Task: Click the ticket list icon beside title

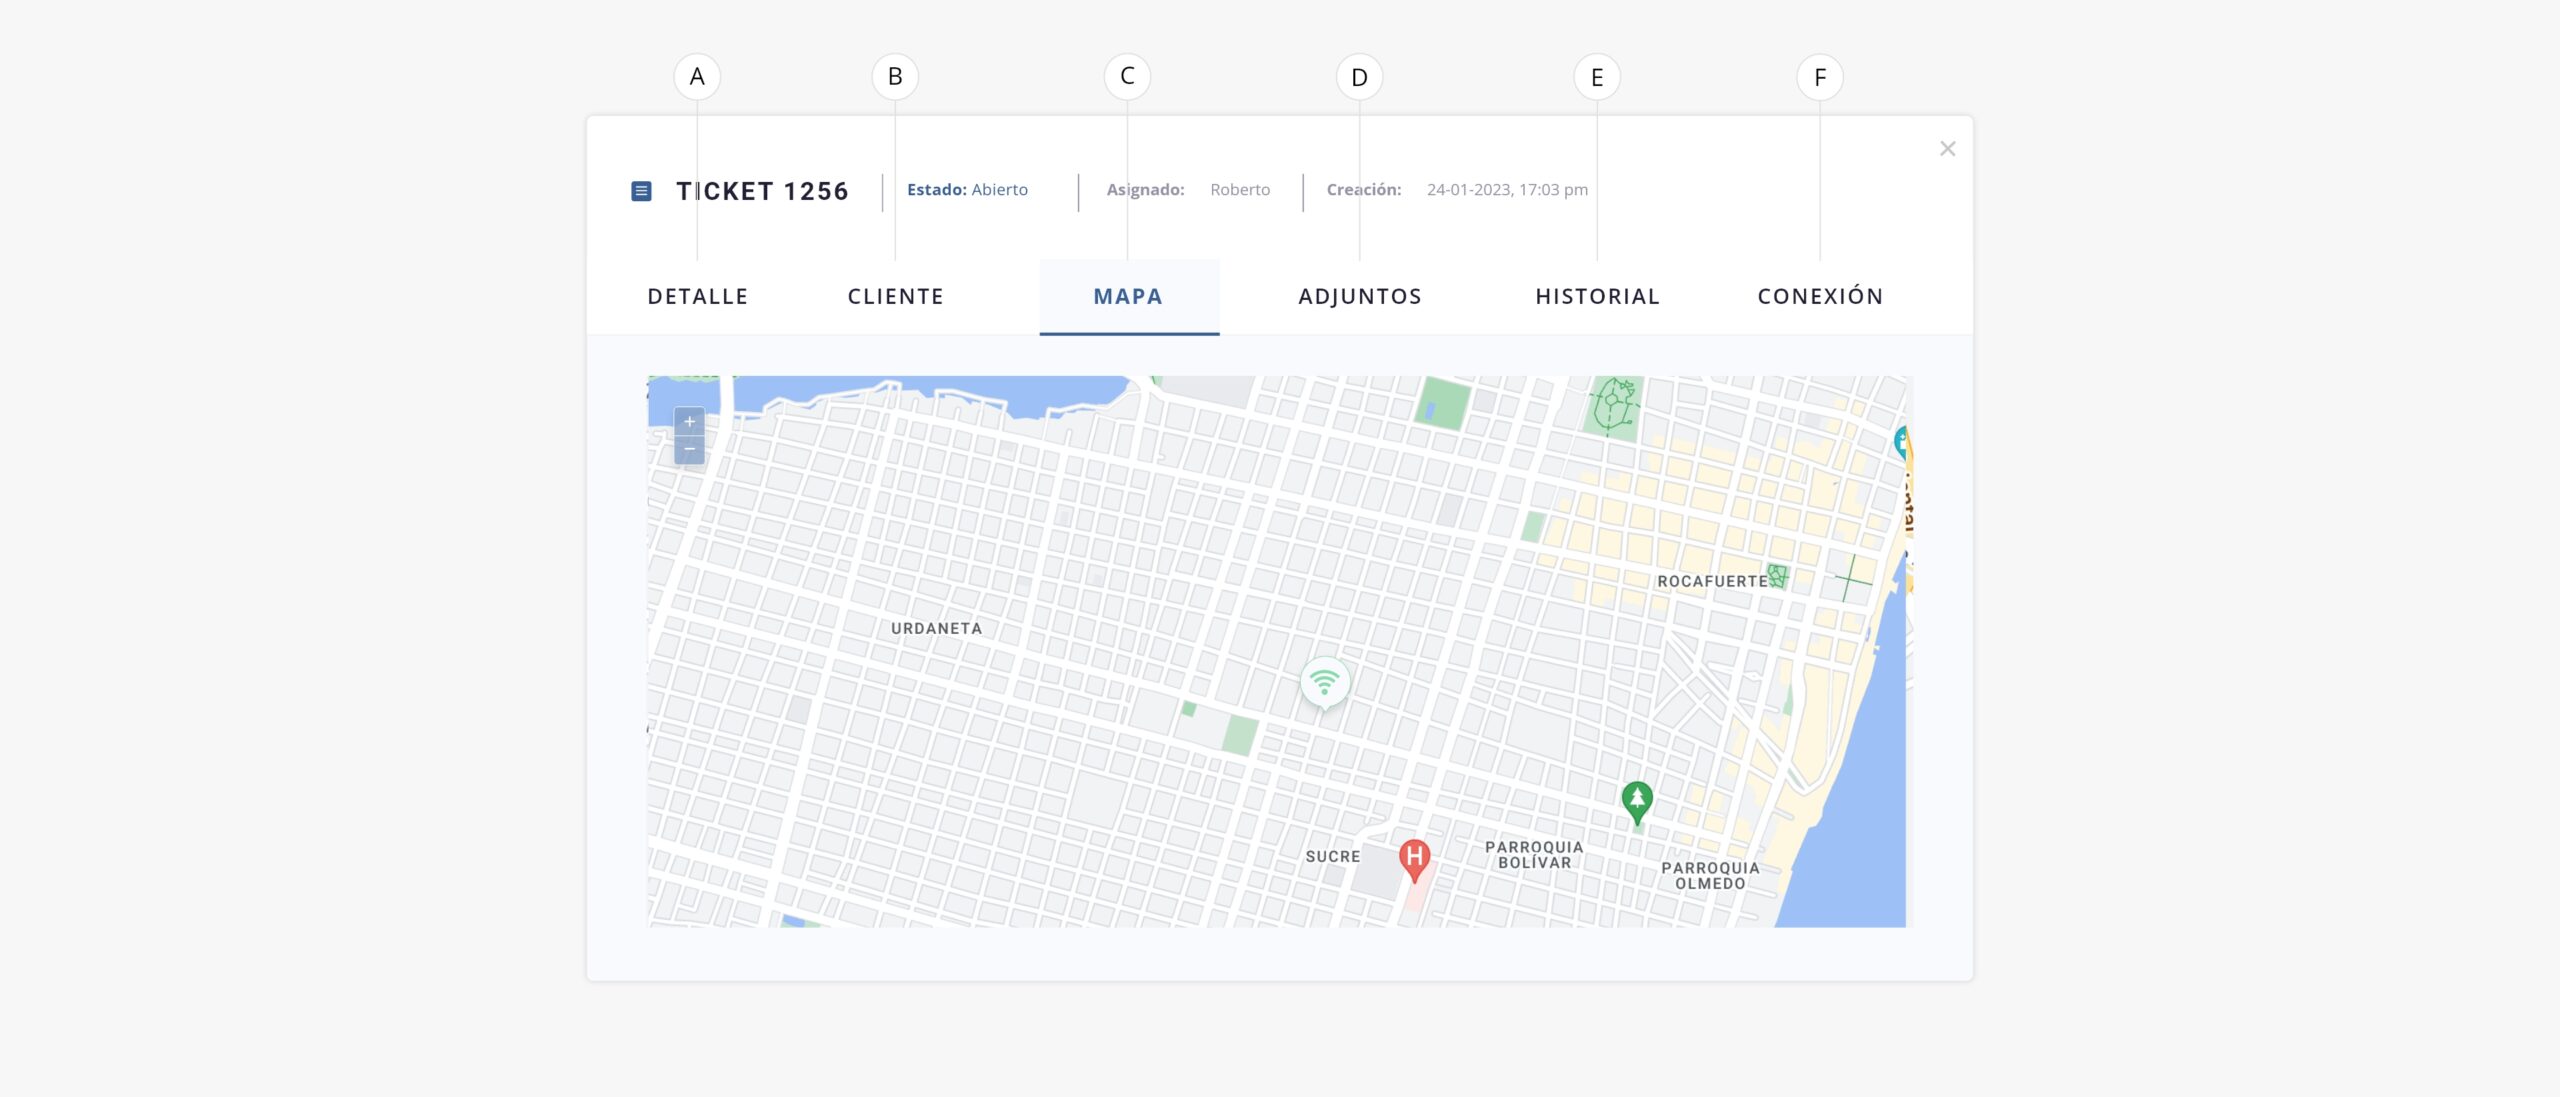Action: click(x=641, y=191)
